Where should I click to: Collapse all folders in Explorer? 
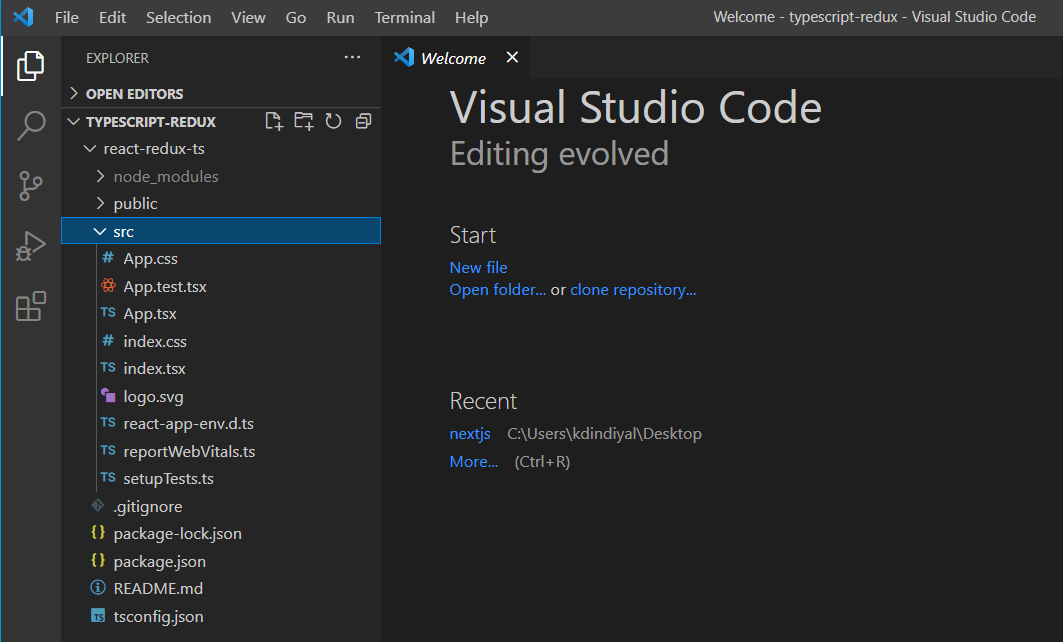(x=363, y=121)
